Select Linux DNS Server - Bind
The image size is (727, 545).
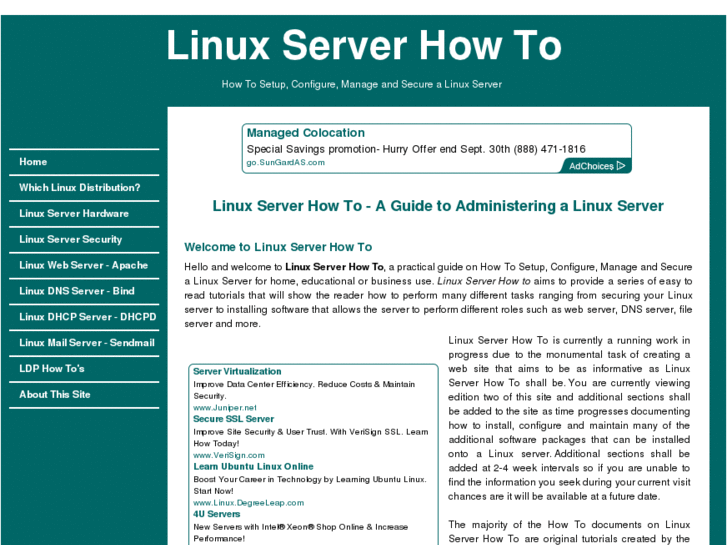(77, 291)
